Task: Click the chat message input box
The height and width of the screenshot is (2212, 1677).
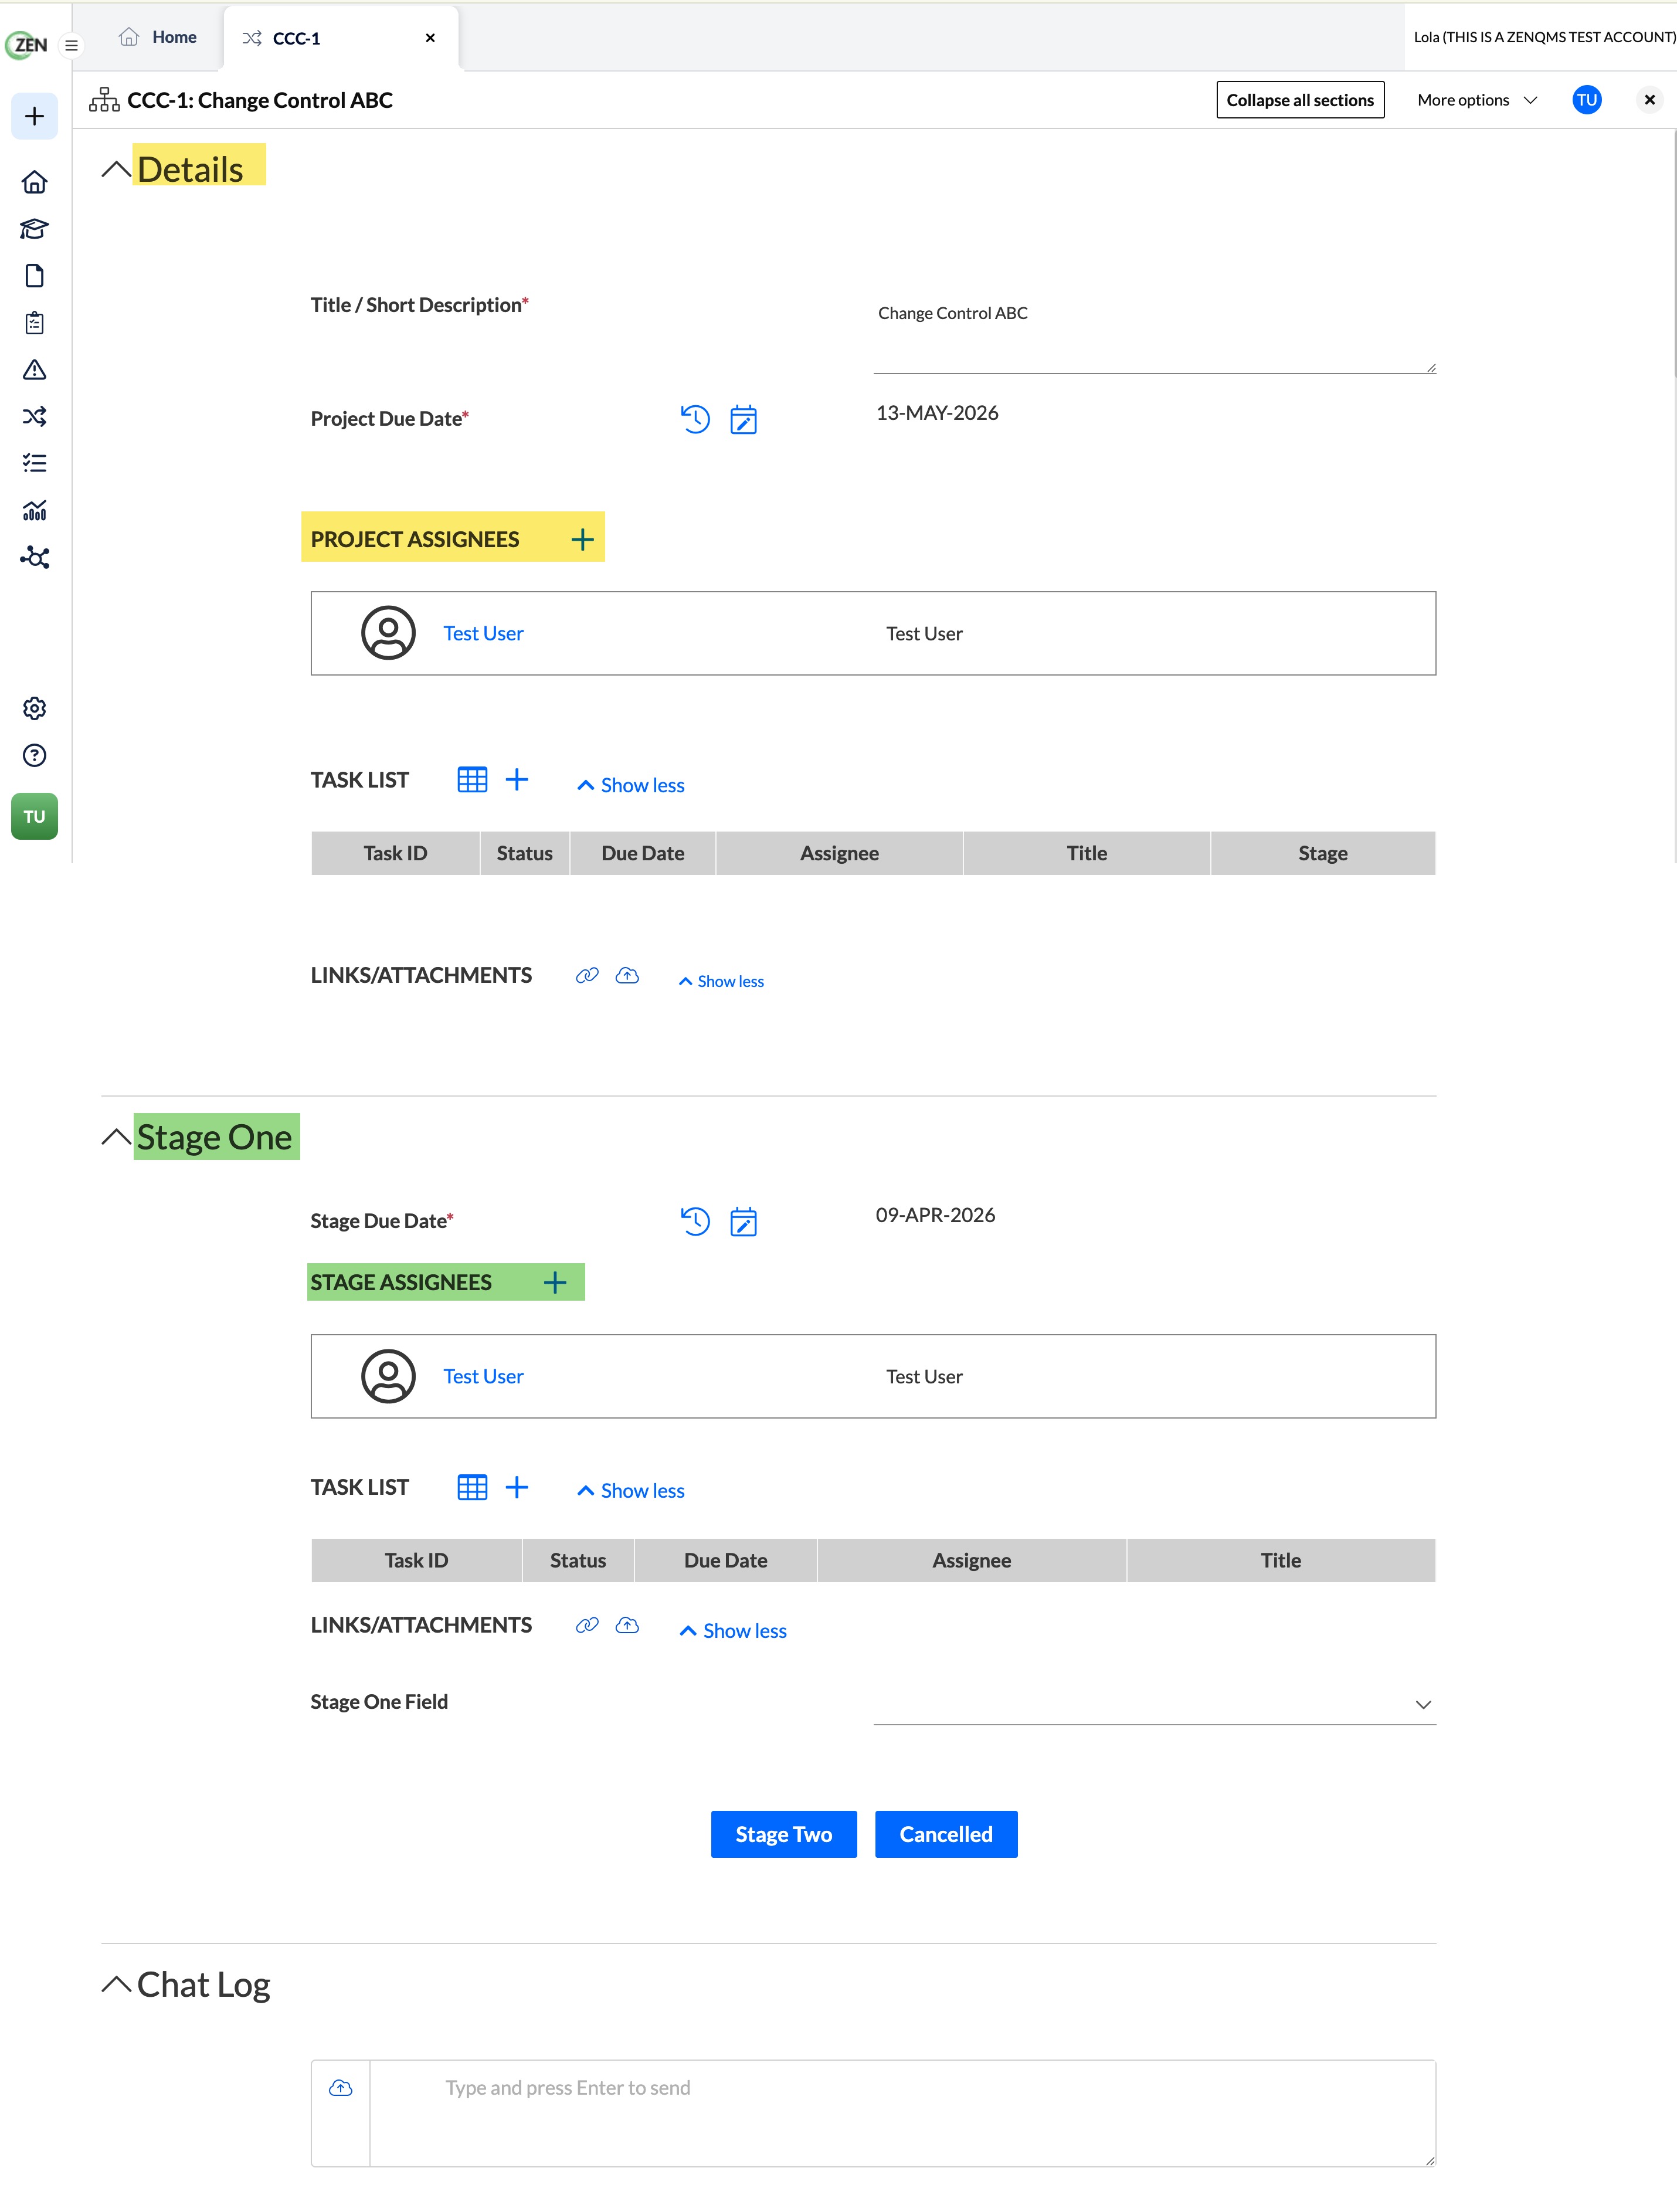Action: 902,2113
